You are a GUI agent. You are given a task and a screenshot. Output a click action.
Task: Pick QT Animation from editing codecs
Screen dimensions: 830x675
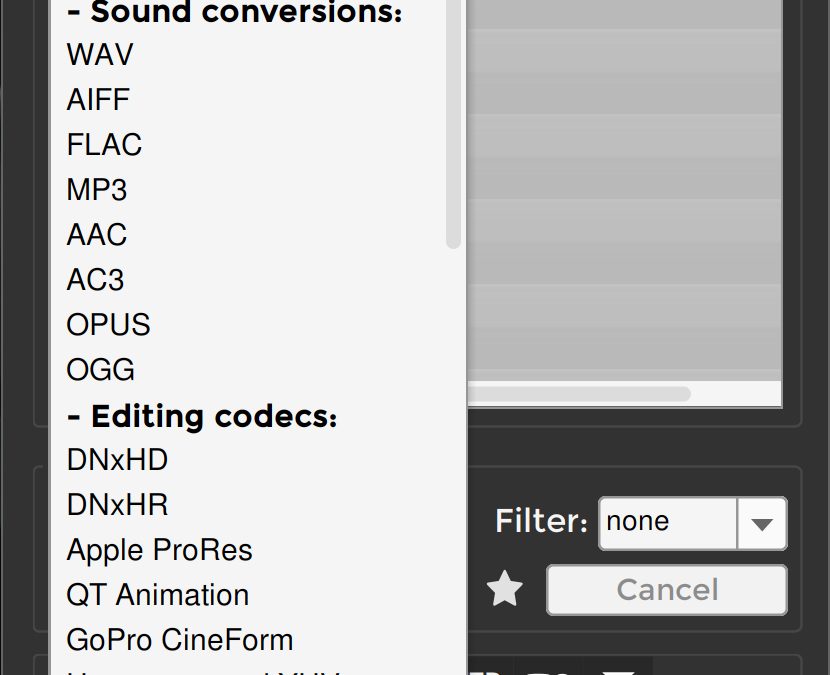coord(157,595)
